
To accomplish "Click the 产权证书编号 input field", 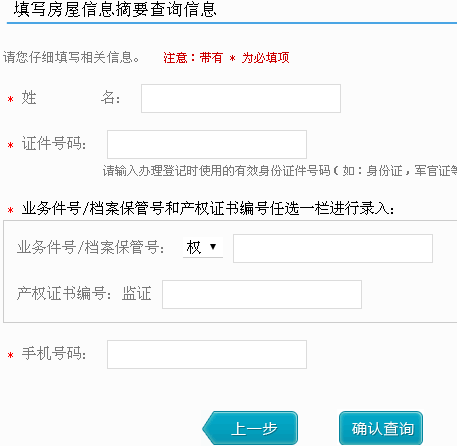I will point(262,294).
